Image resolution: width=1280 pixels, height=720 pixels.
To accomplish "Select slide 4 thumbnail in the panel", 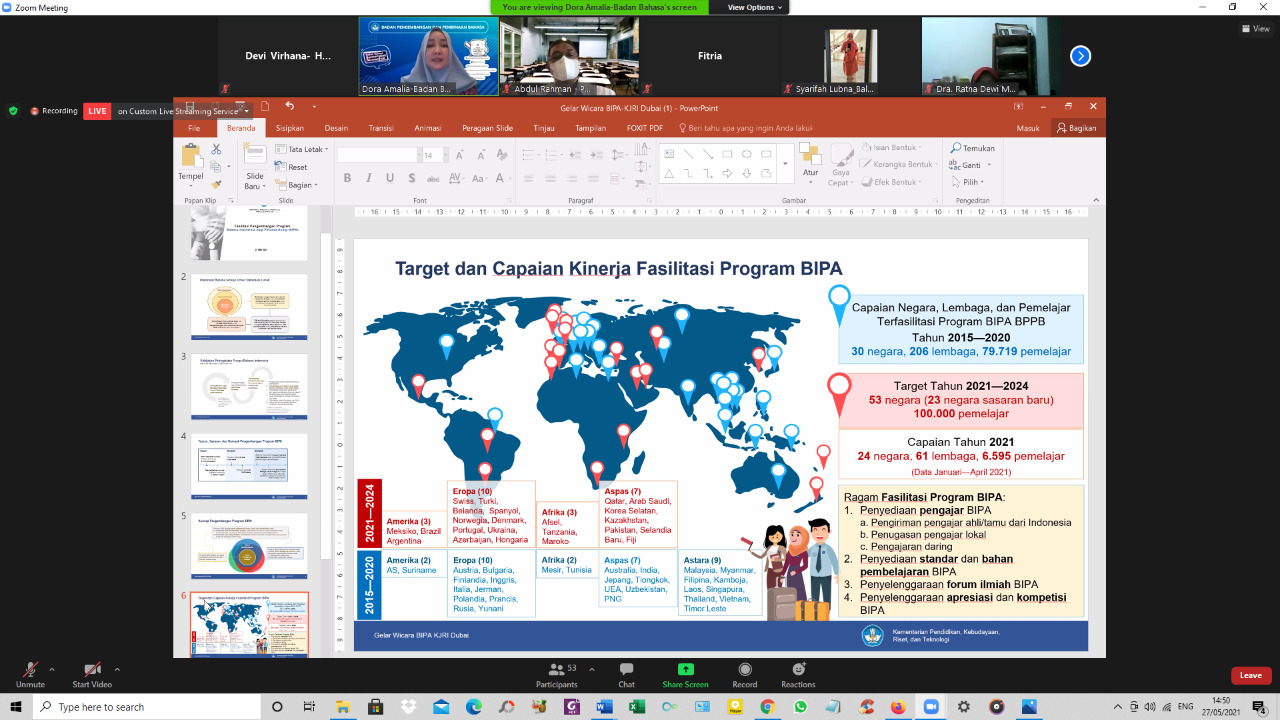I will click(x=249, y=466).
